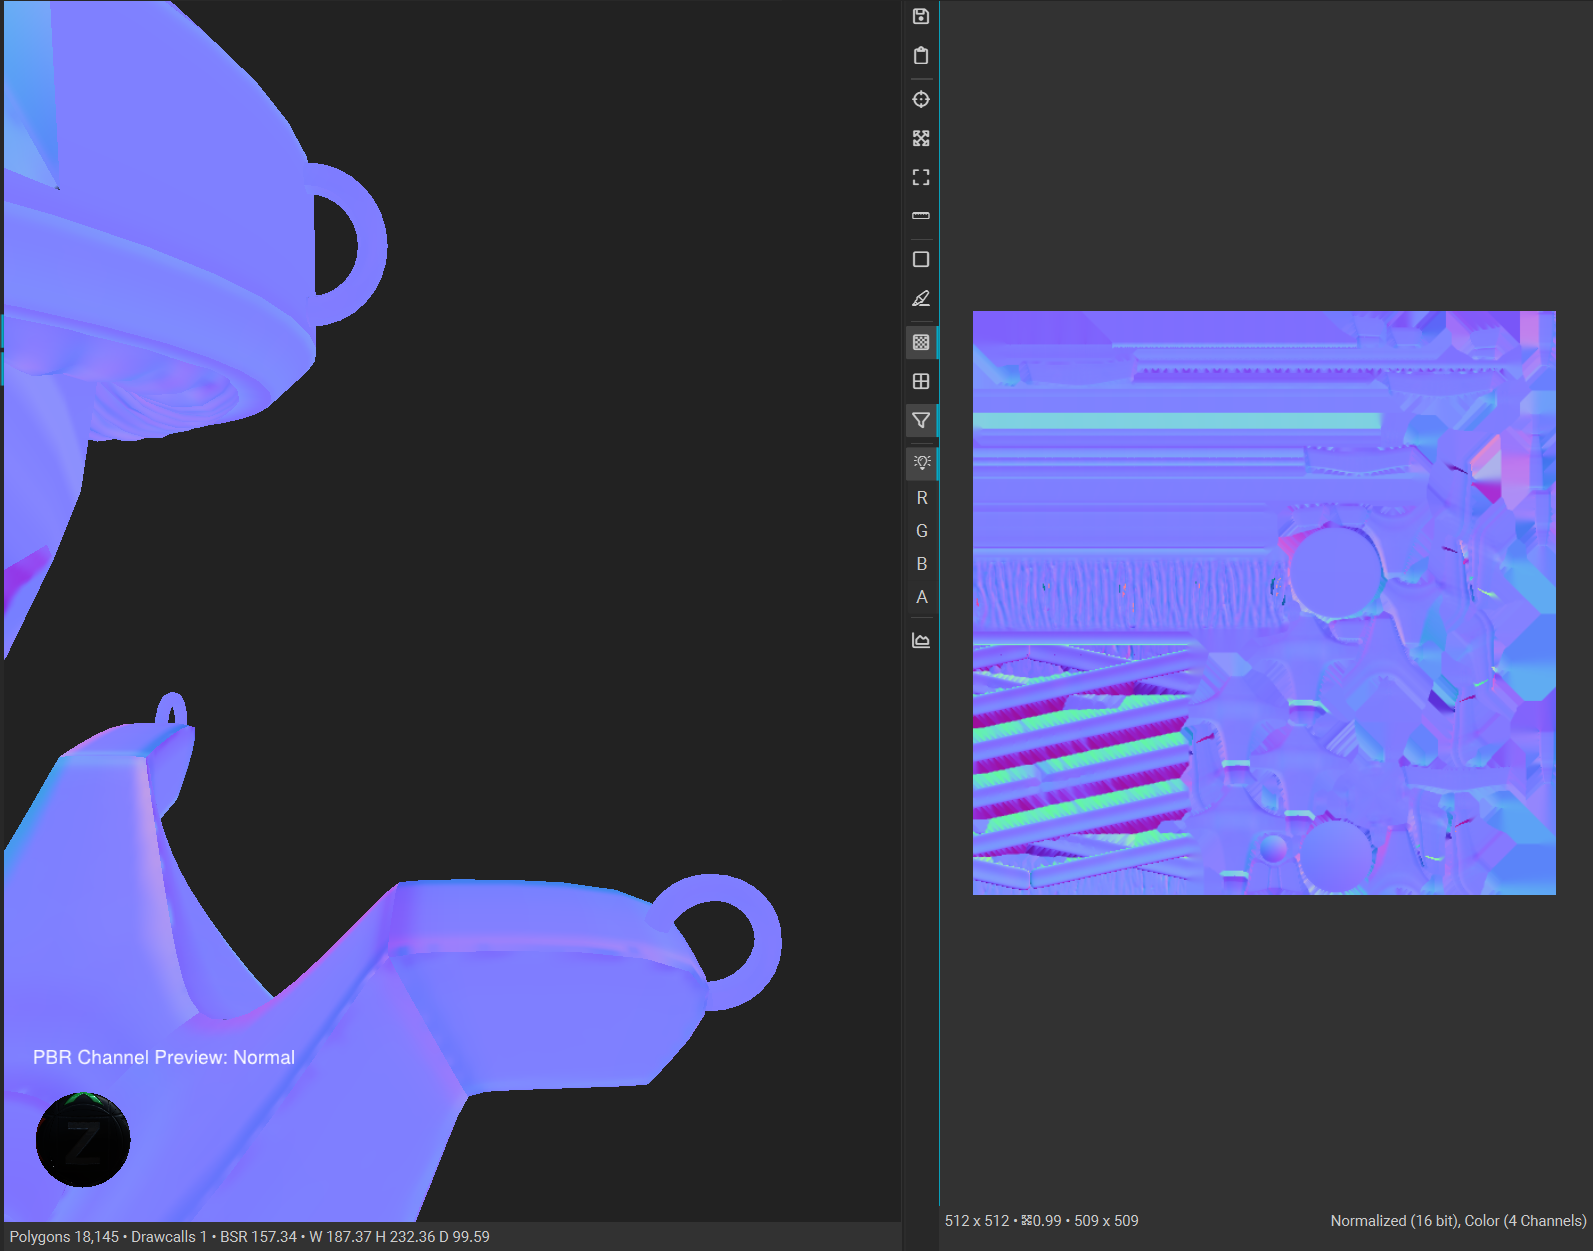This screenshot has height=1251, width=1593.
Task: Click the save texture icon
Action: click(x=921, y=16)
